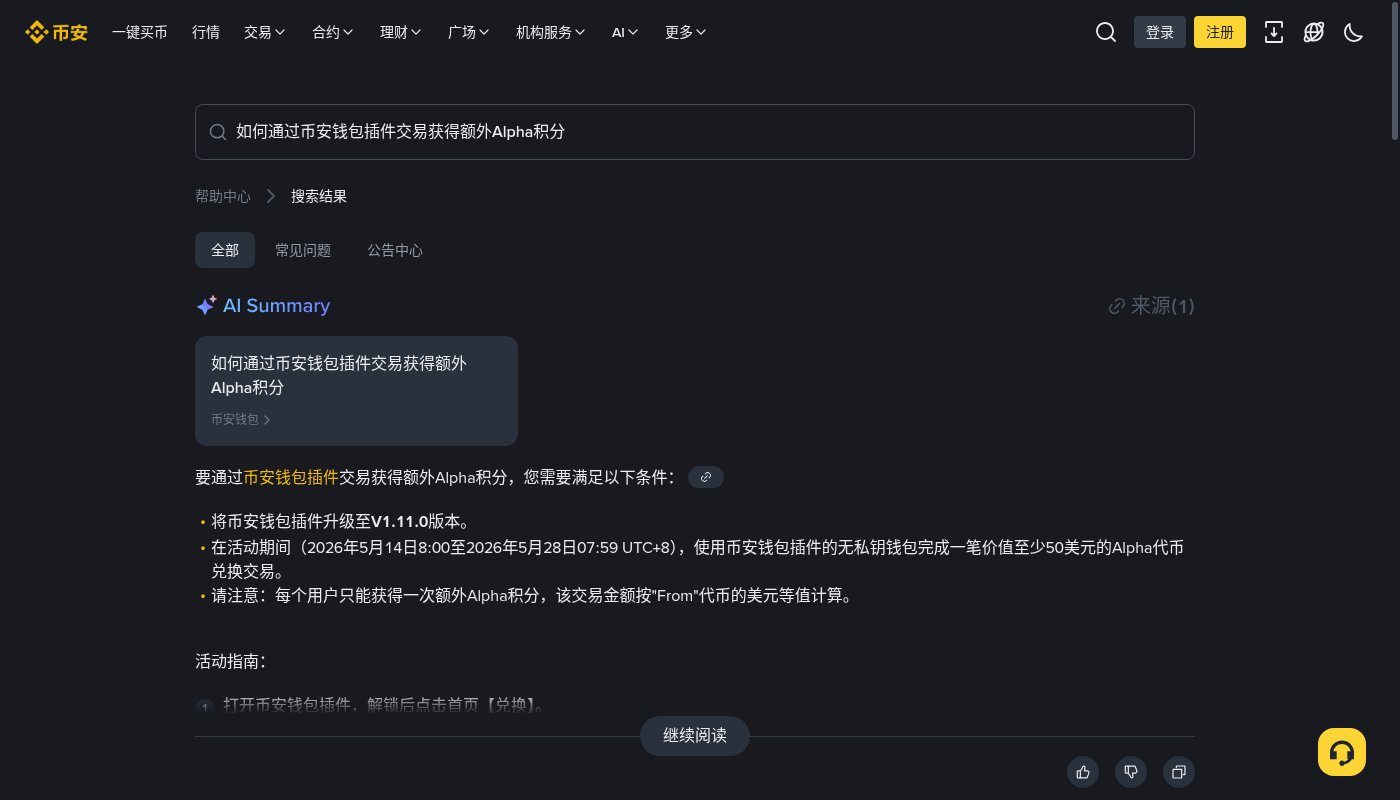The image size is (1400, 800).
Task: Go to 帮助中心 breadcrumb
Action: pyautogui.click(x=223, y=196)
